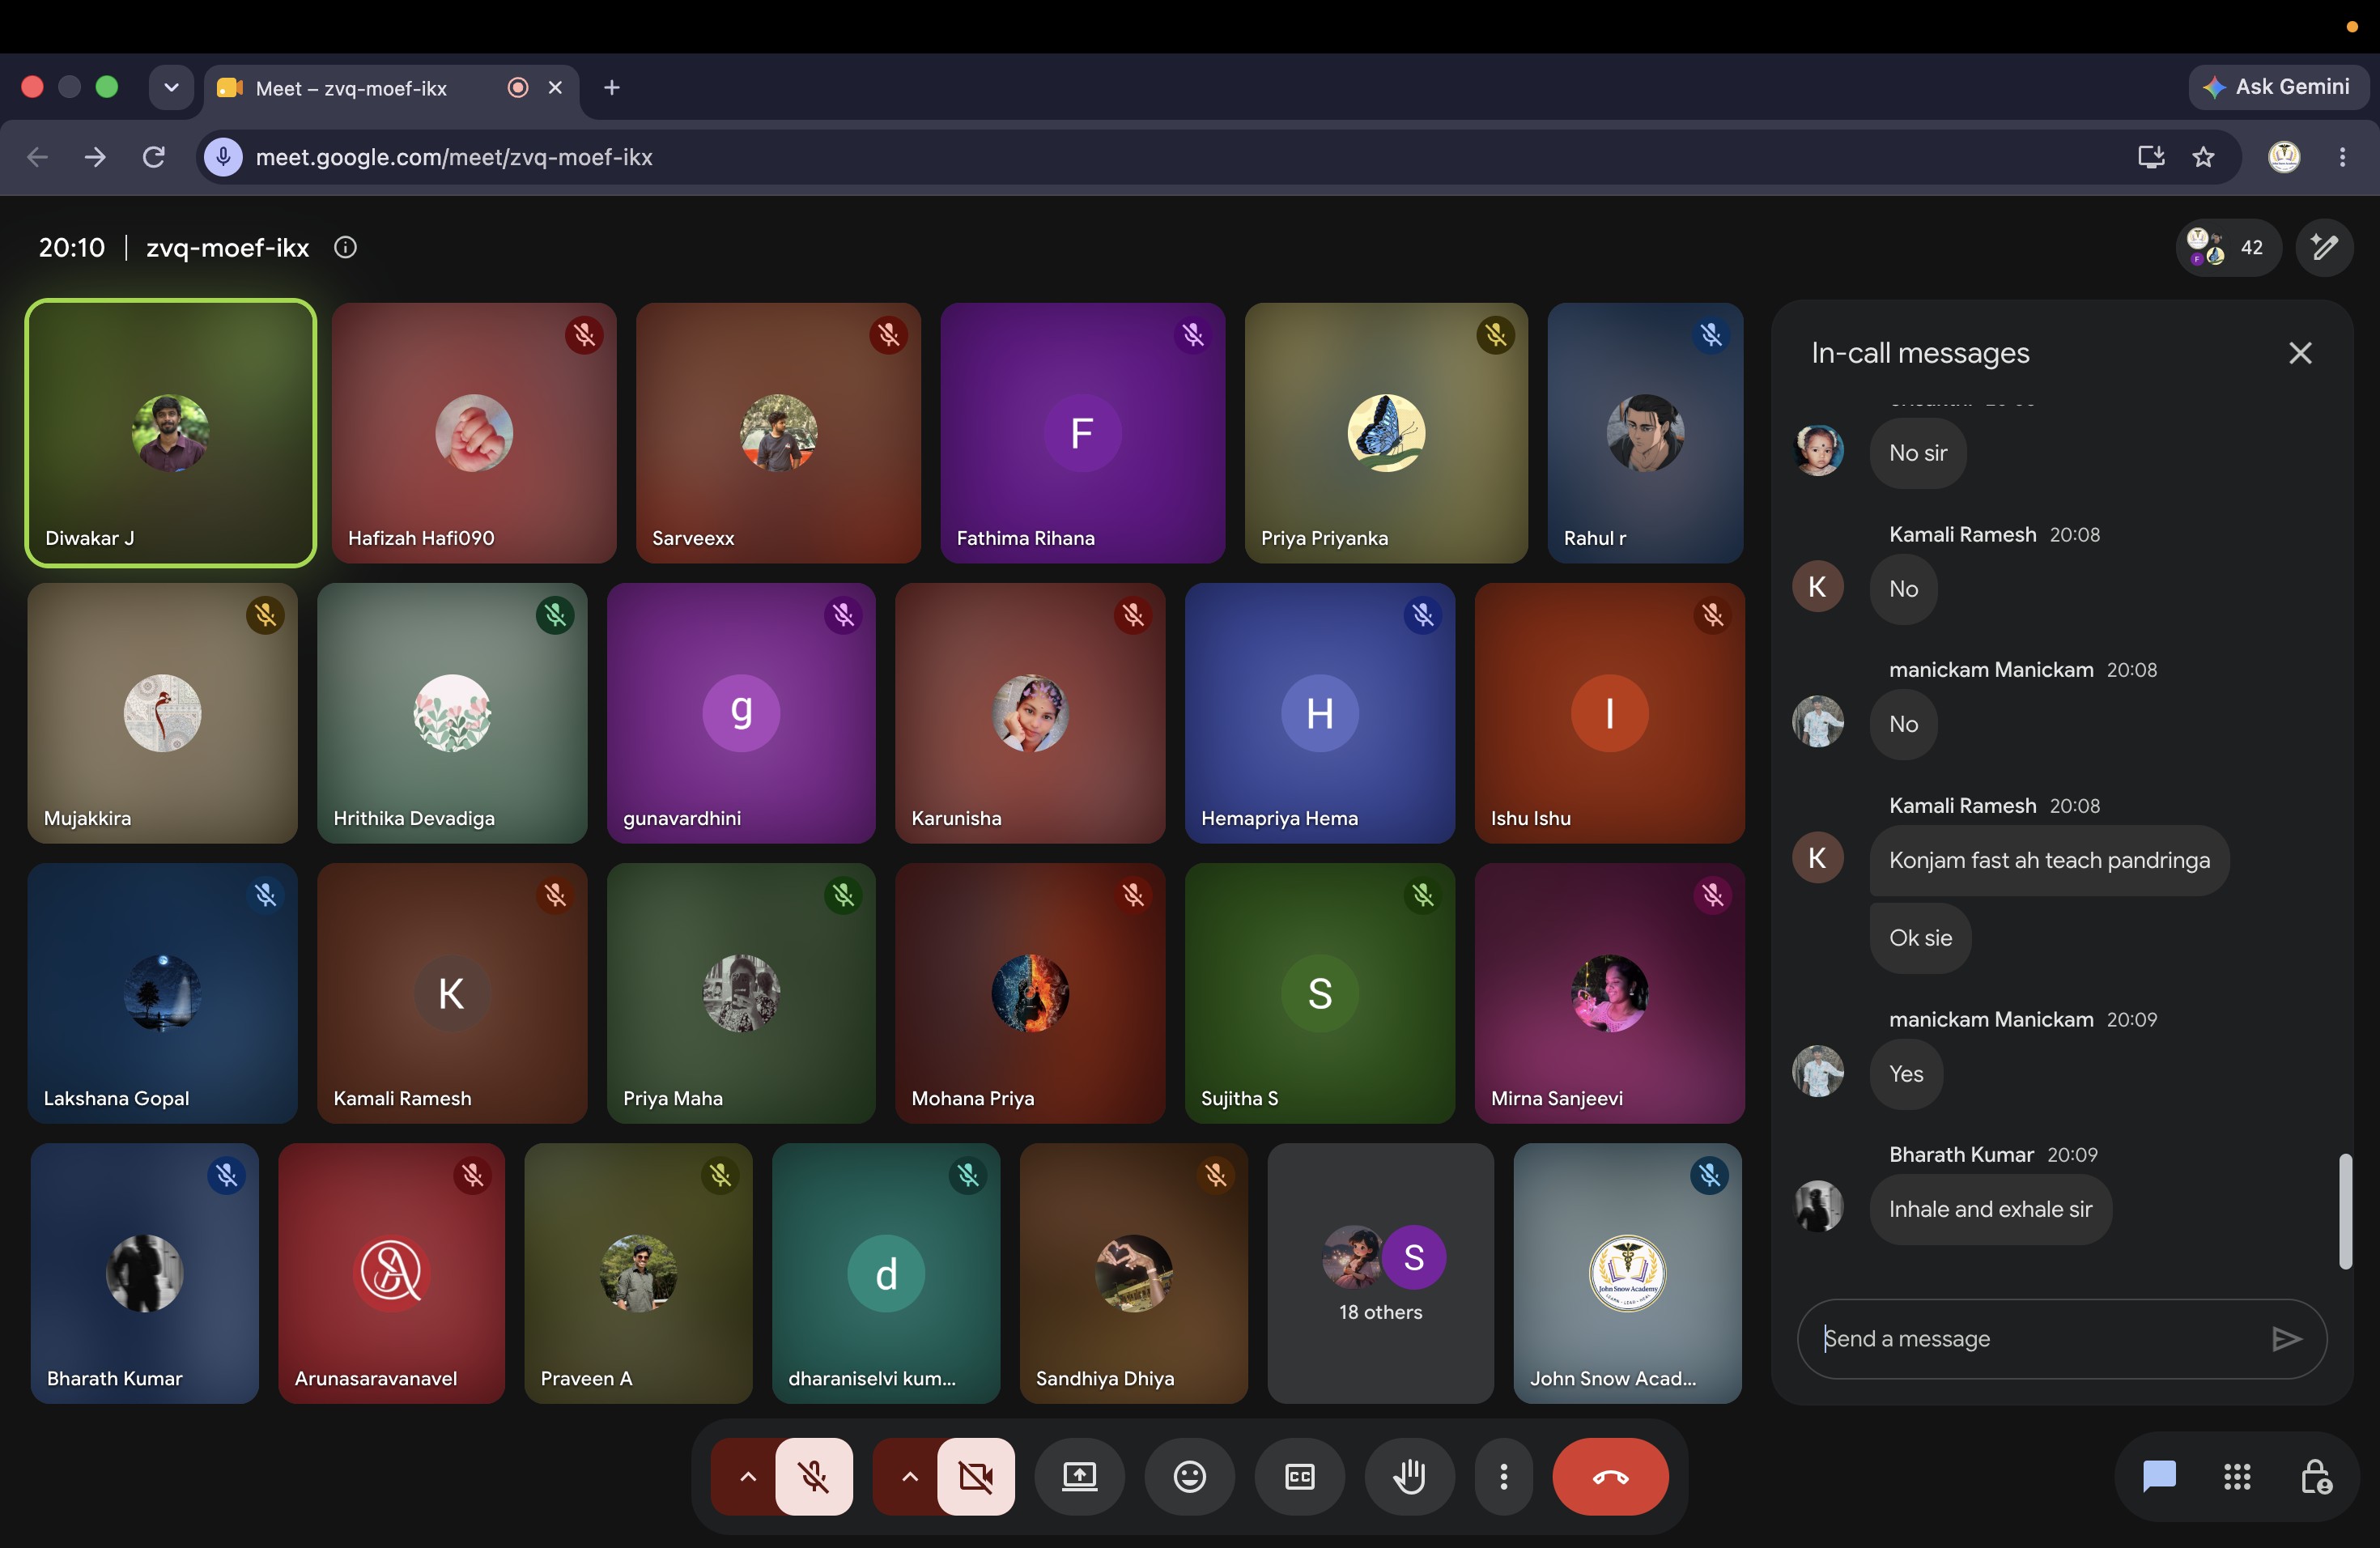
Task: Click the send message arrow
Action: tap(2286, 1338)
